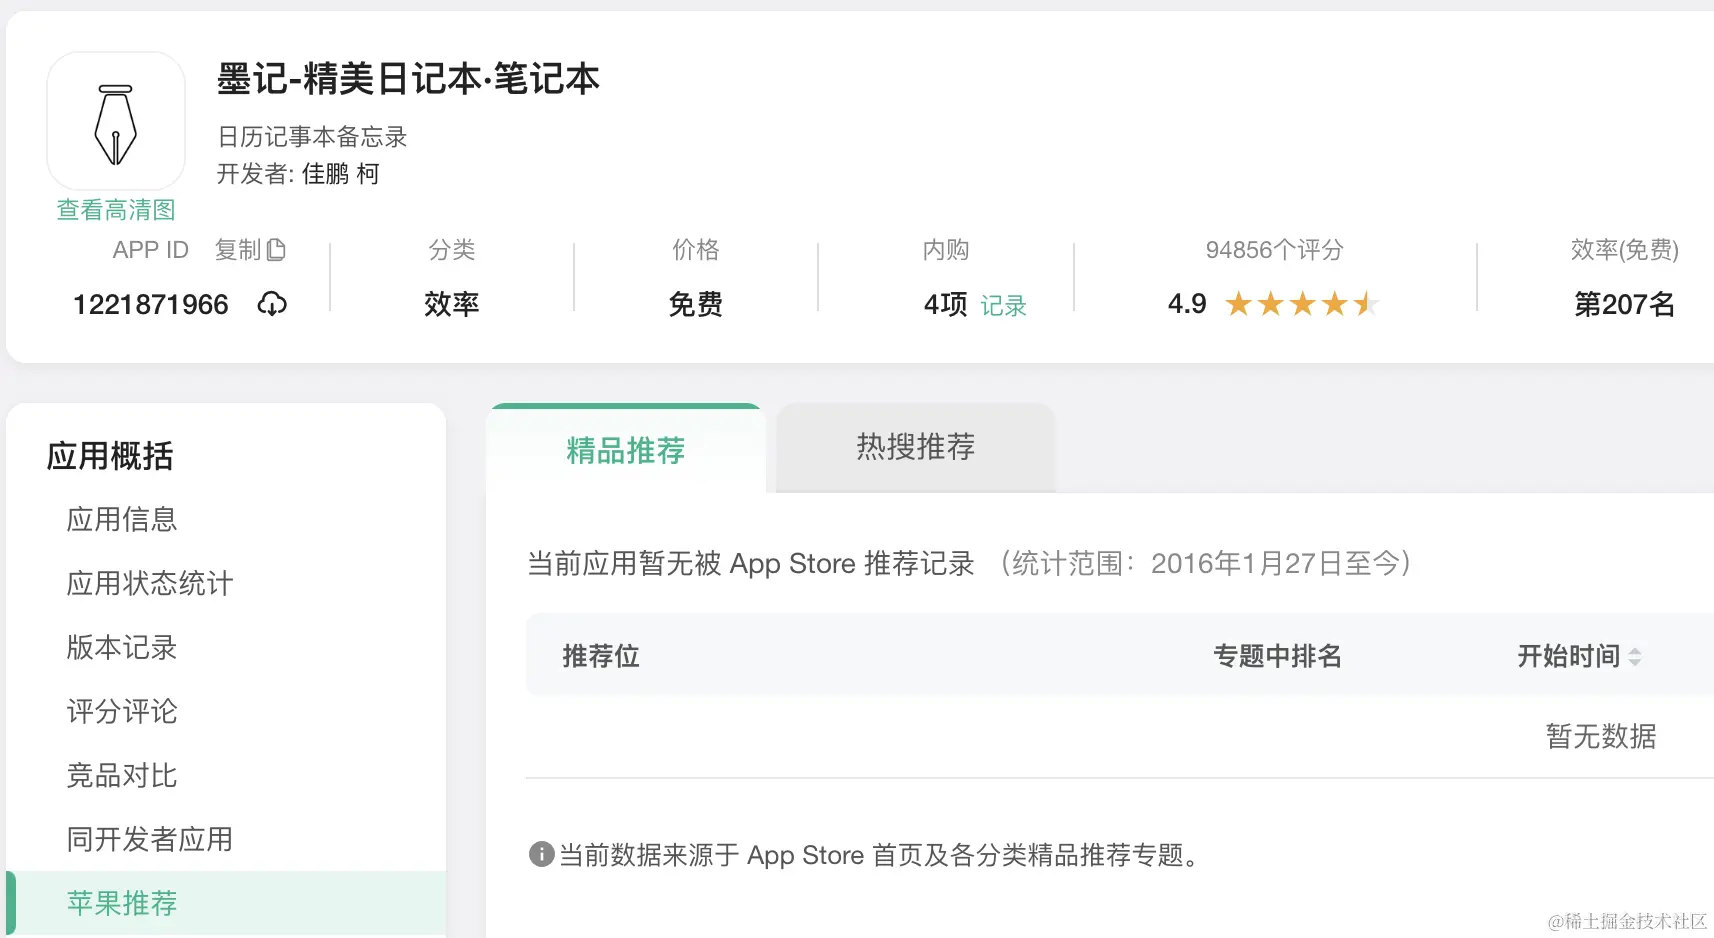Viewport: 1714px width, 938px height.
Task: Open 版本记录 in the sidebar
Action: coord(122,647)
